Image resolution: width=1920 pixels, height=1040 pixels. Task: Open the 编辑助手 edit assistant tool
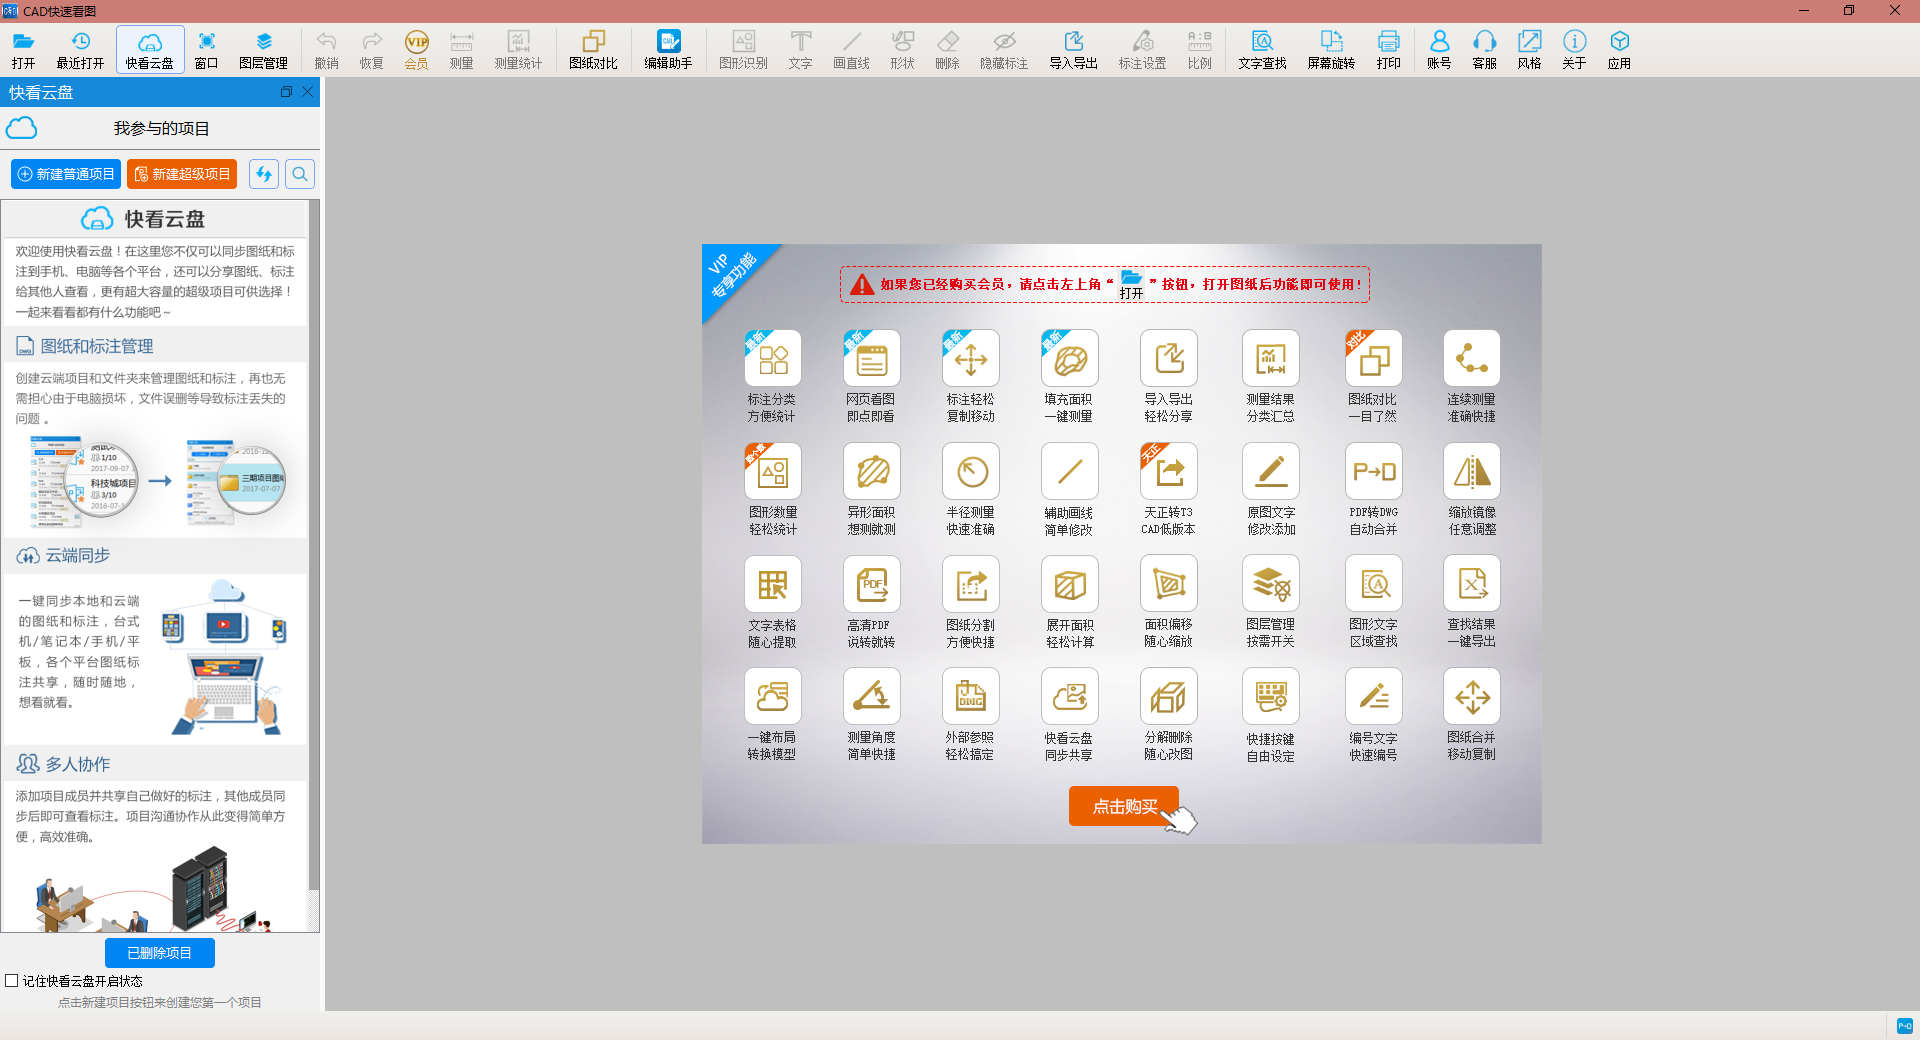668,49
